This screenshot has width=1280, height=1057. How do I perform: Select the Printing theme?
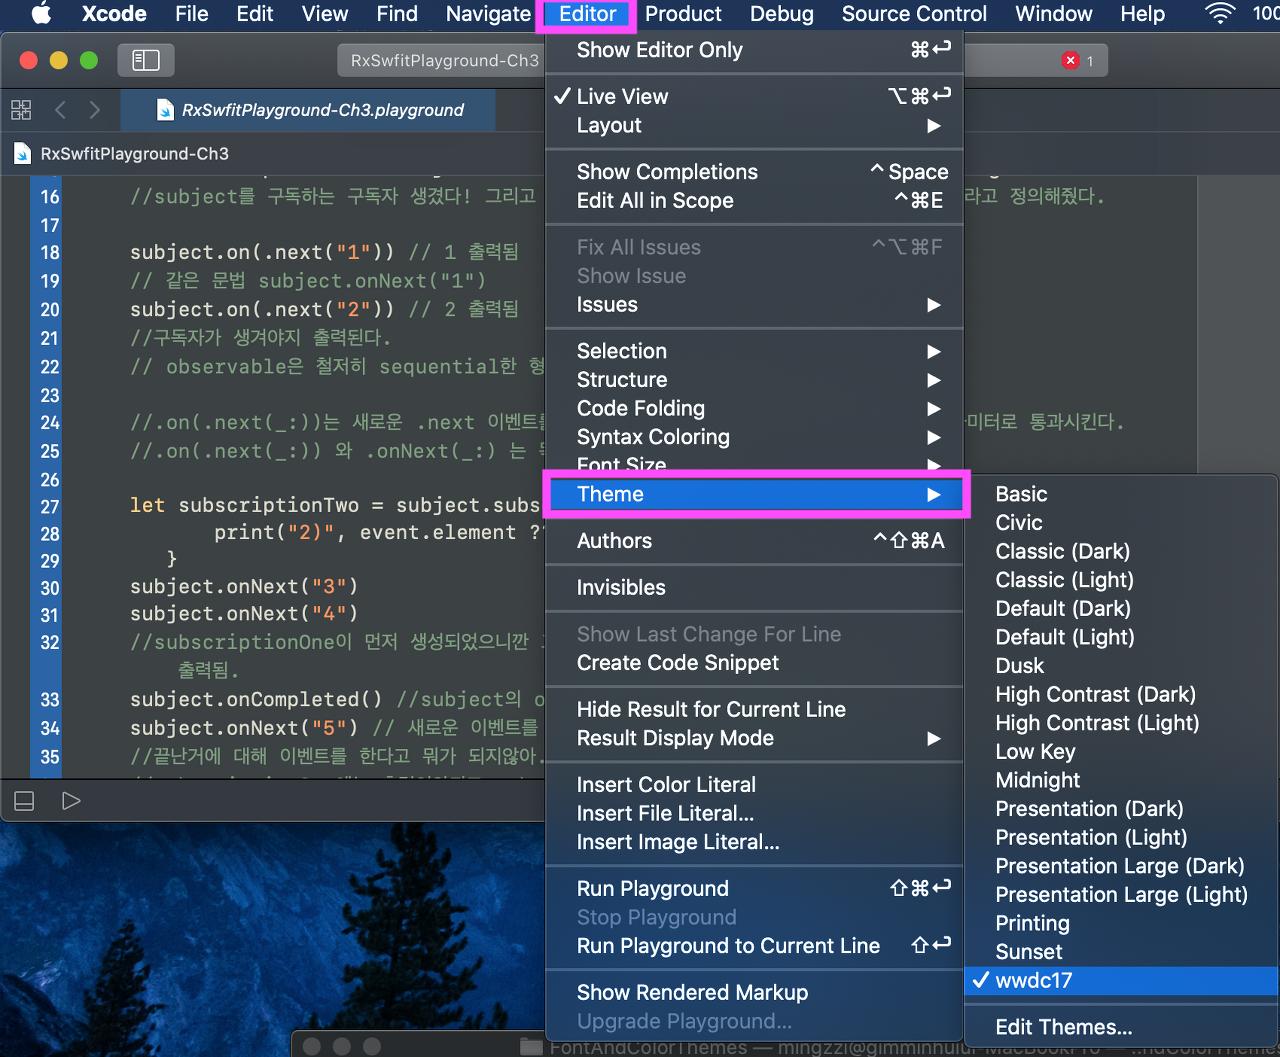[x=1121, y=923]
